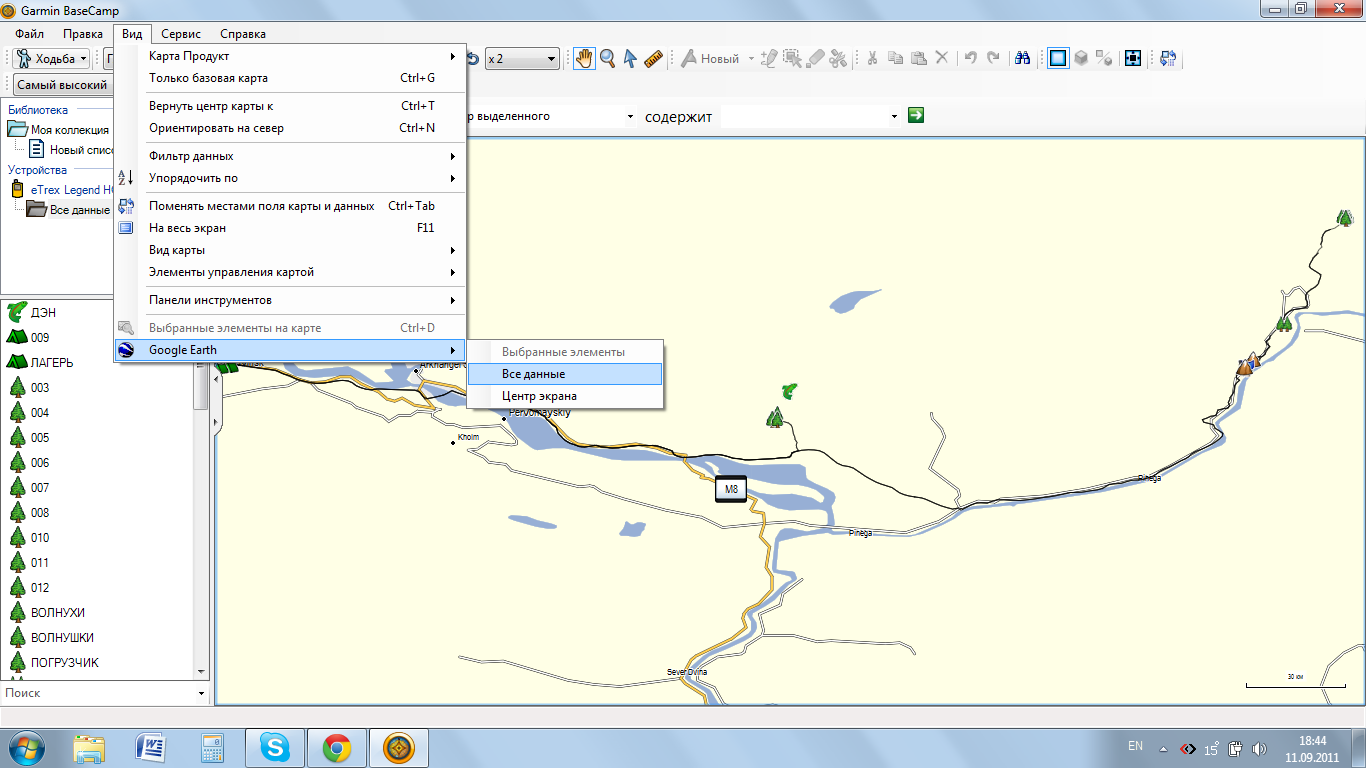Screen dimensions: 1366x768
Task: Open Skype from the taskbar
Action: point(274,748)
